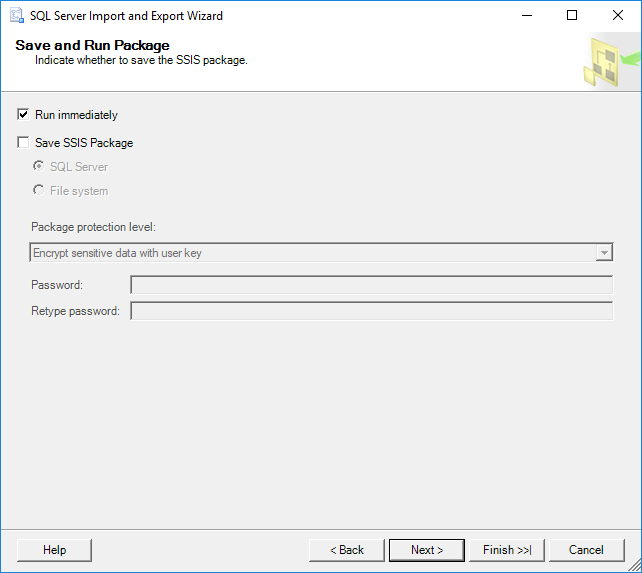Click the Finish >>| button
642x573 pixels.
pos(507,550)
